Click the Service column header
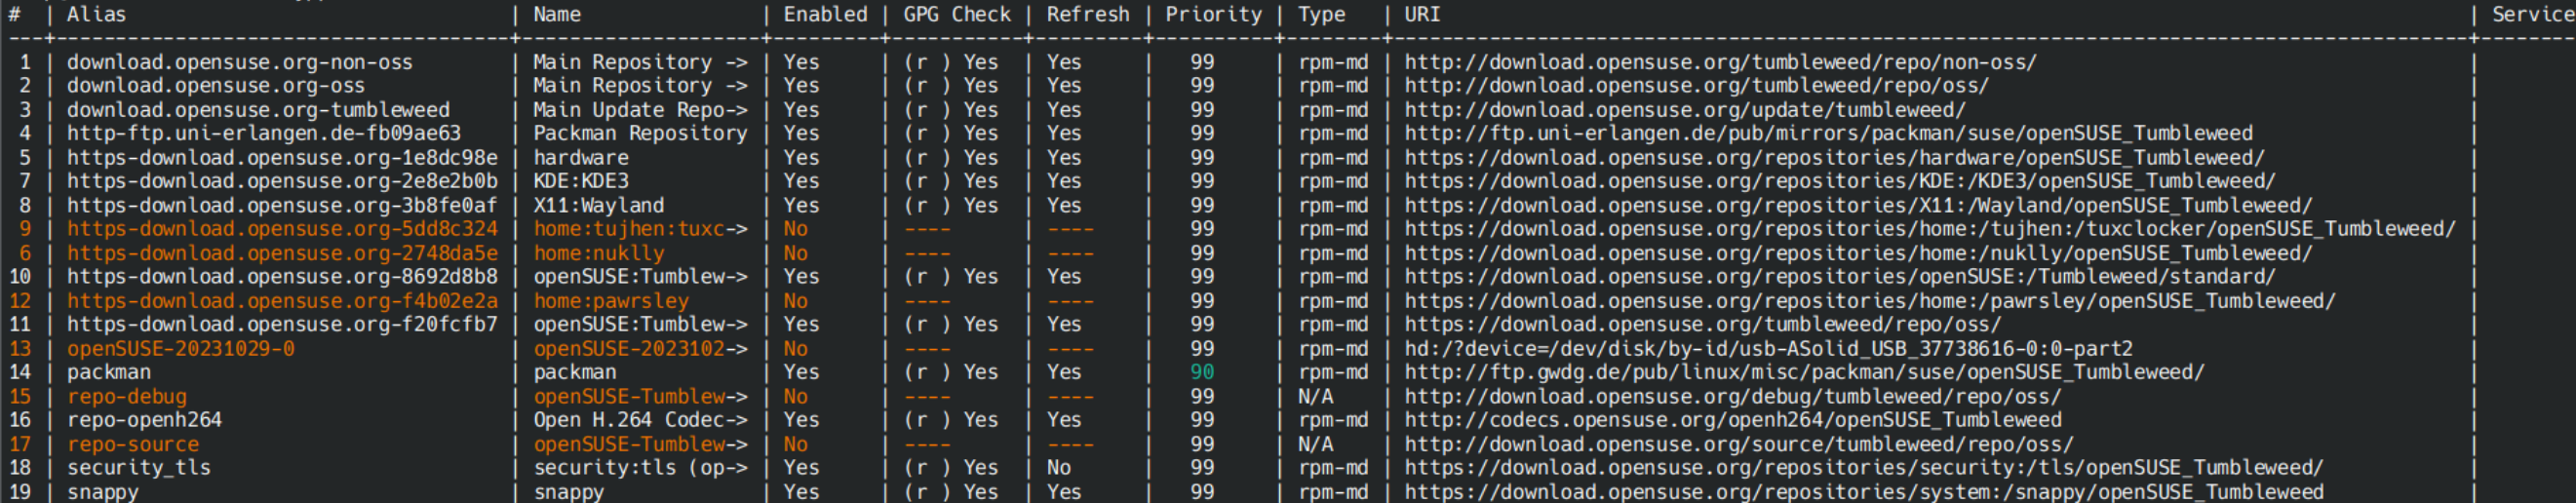 coord(2530,14)
